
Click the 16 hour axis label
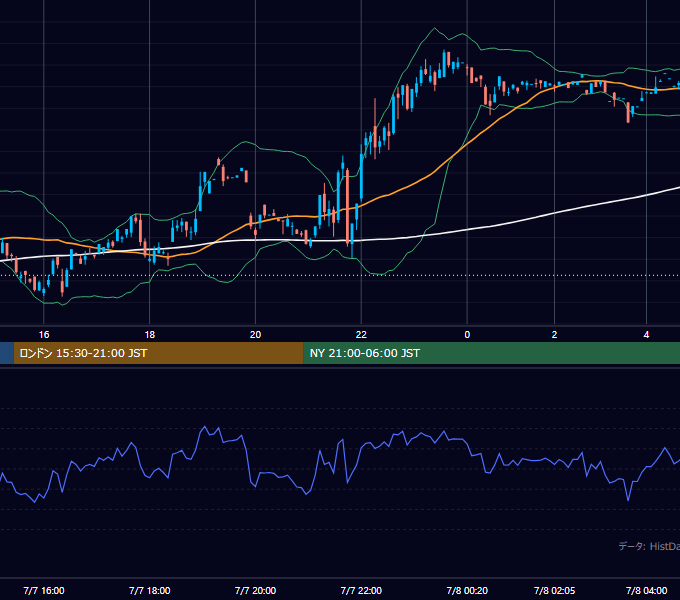tap(44, 335)
